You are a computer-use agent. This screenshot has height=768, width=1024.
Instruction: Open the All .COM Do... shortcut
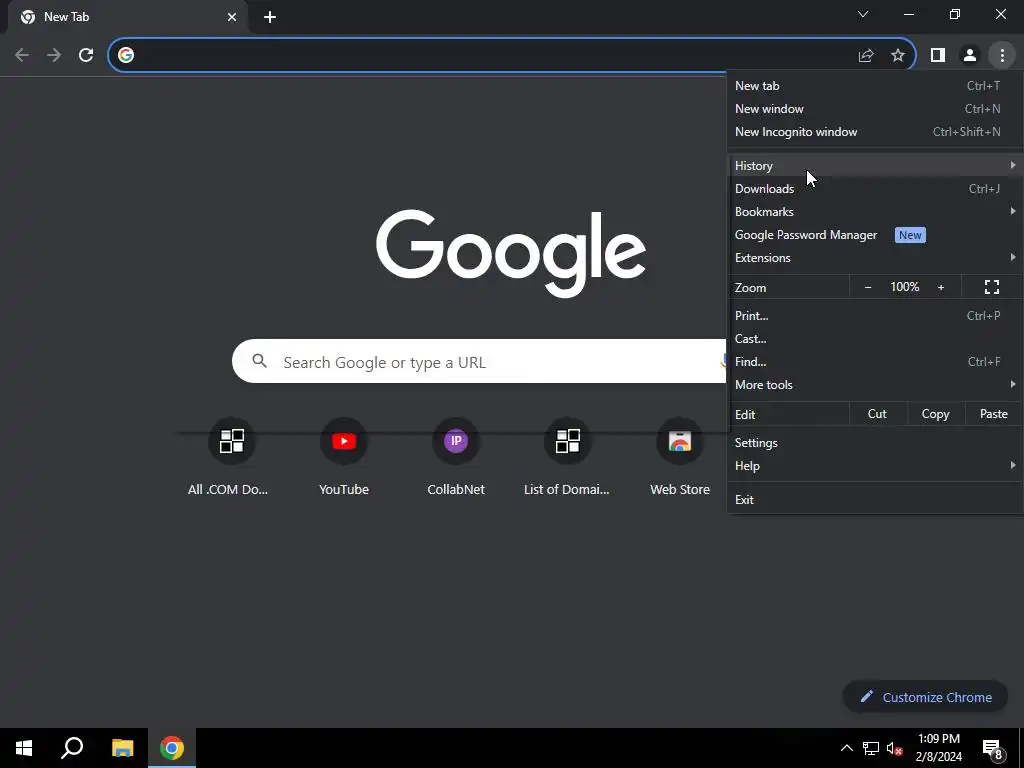tap(228, 457)
